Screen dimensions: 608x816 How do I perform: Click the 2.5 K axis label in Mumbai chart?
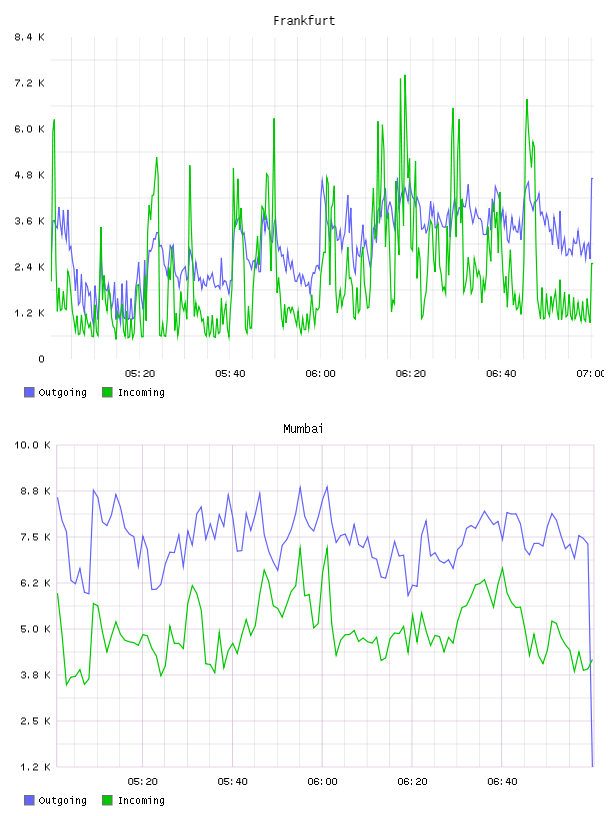(x=35, y=721)
